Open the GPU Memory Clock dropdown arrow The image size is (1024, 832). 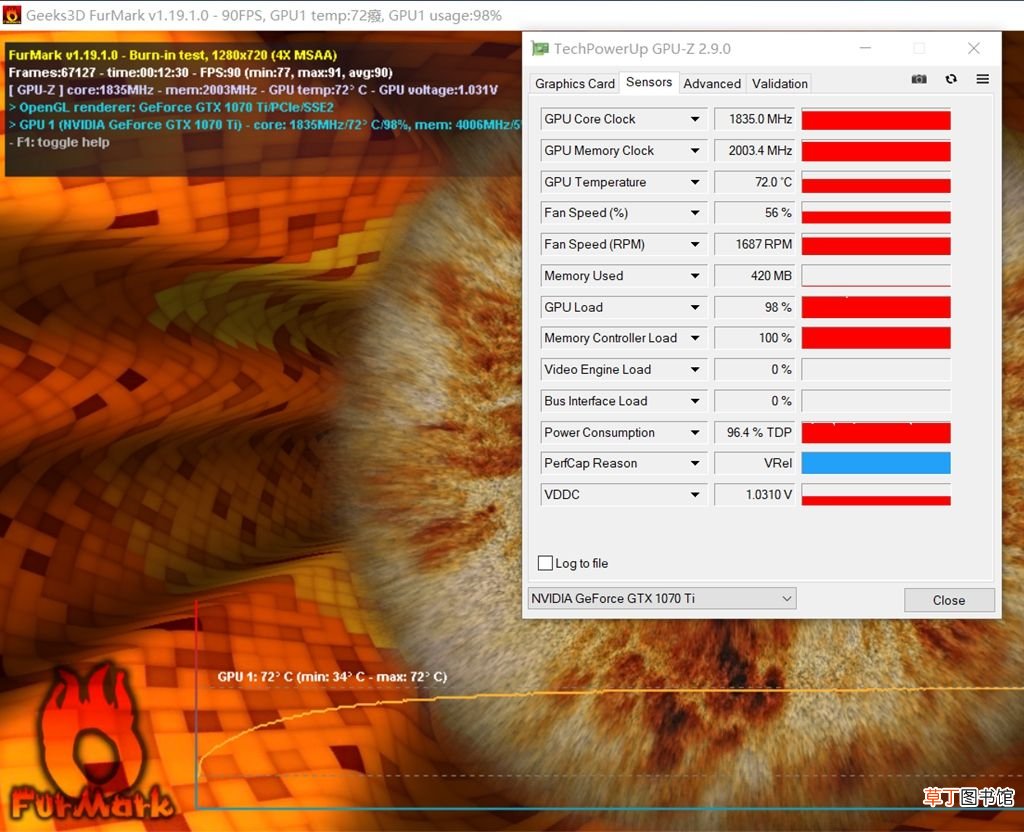tap(695, 150)
